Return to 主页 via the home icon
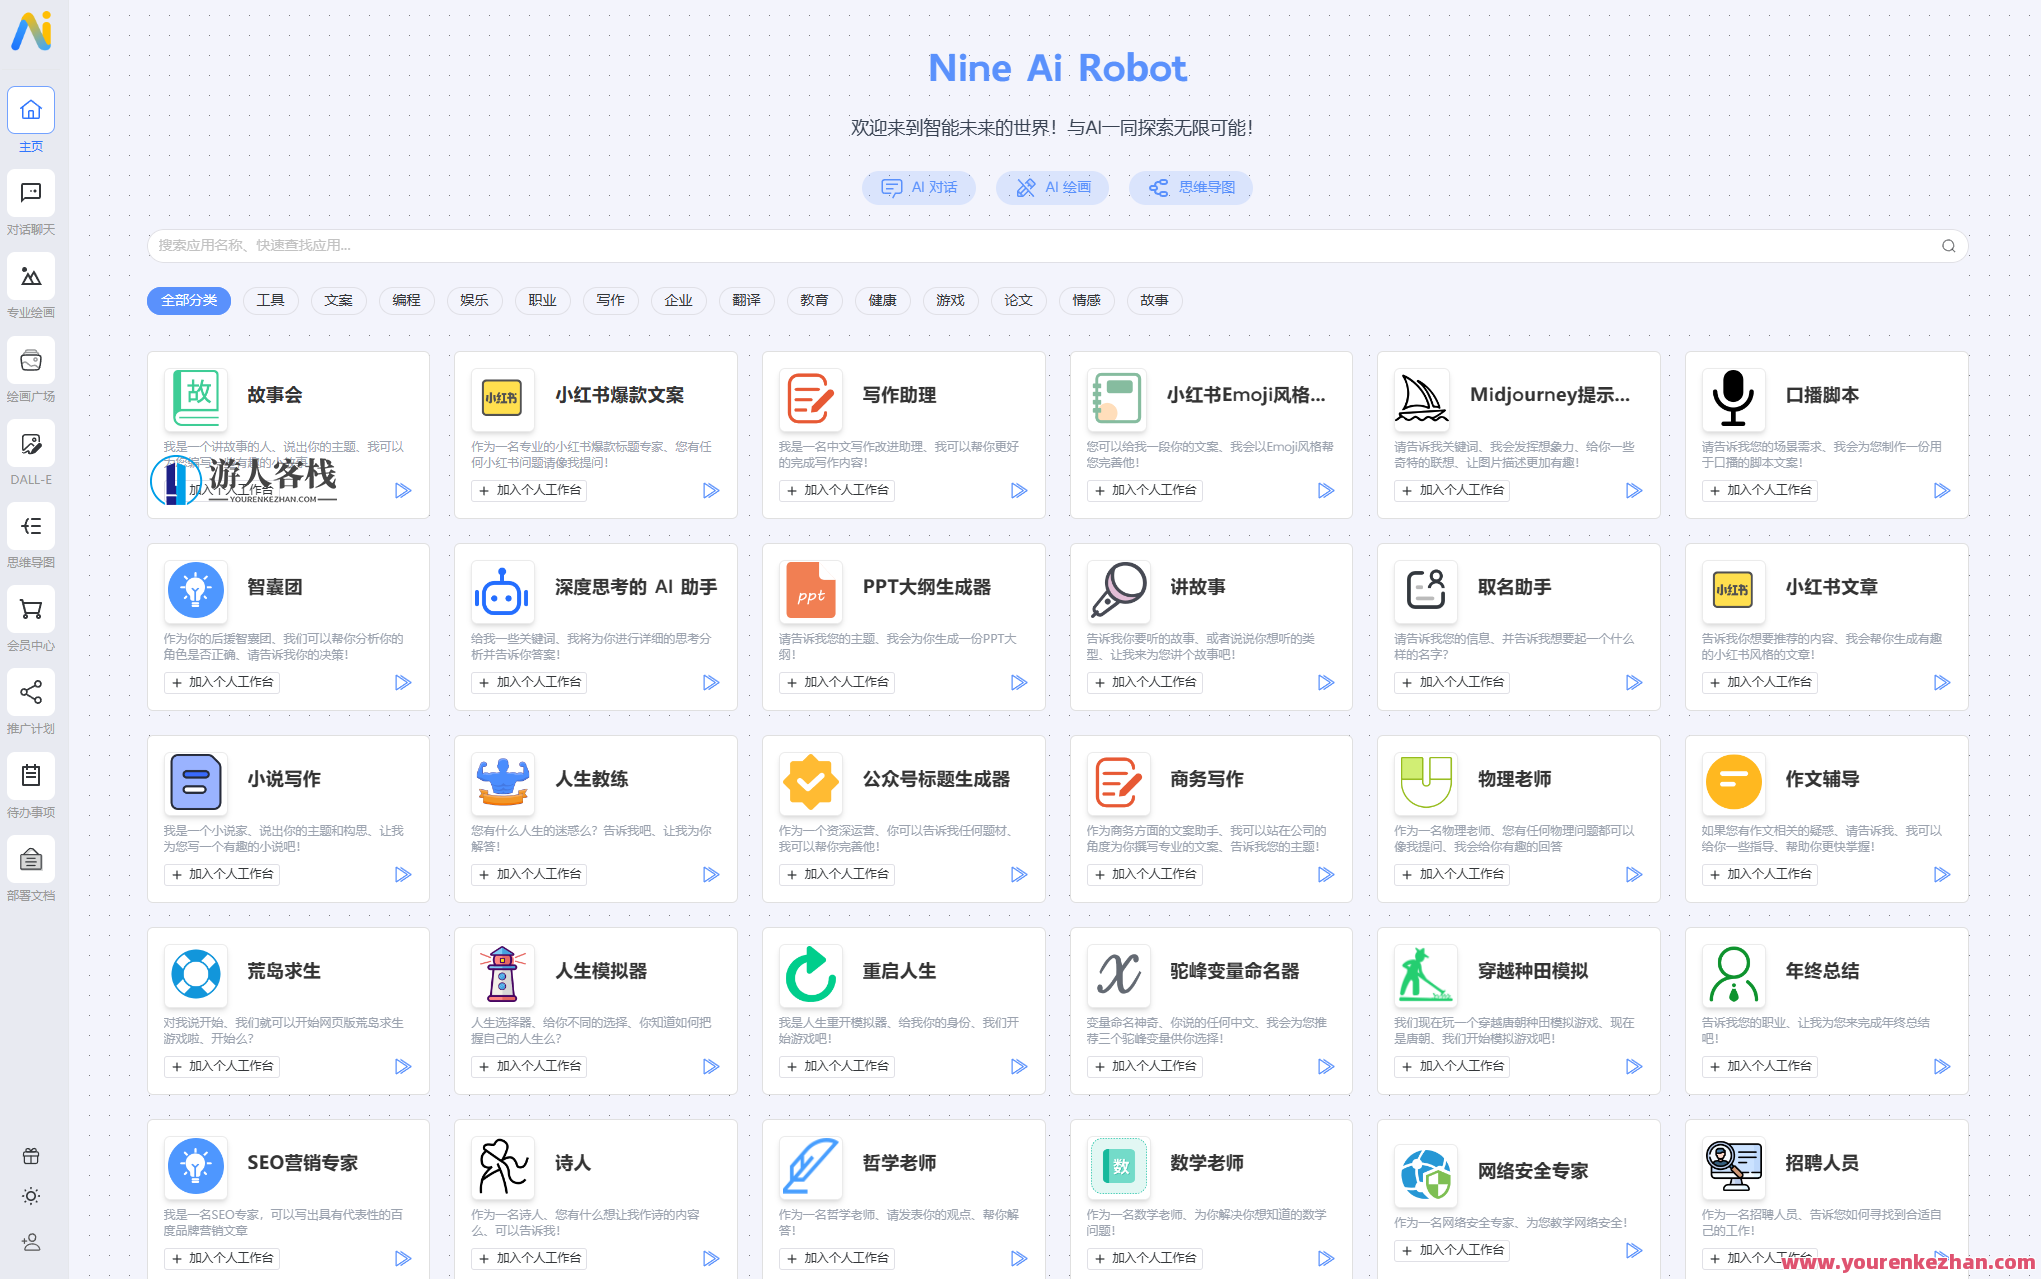Image resolution: width=2041 pixels, height=1279 pixels. [30, 110]
